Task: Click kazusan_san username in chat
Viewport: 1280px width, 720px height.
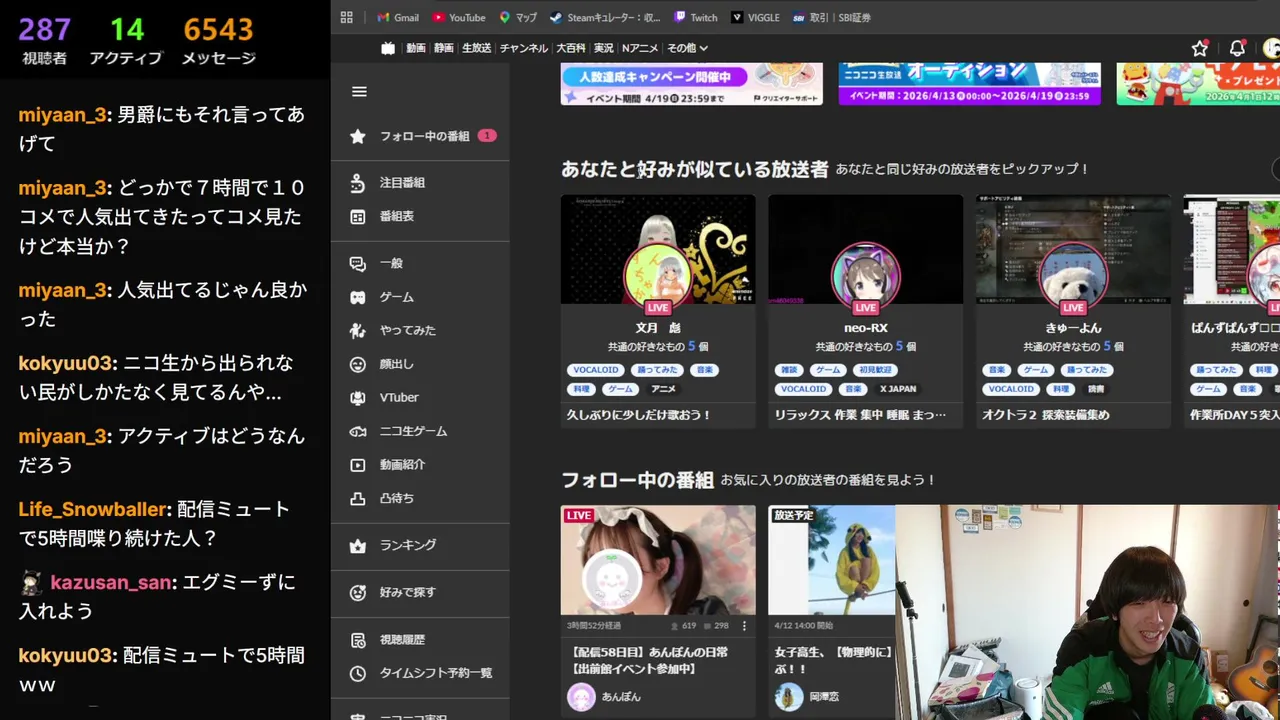Action: (113, 582)
